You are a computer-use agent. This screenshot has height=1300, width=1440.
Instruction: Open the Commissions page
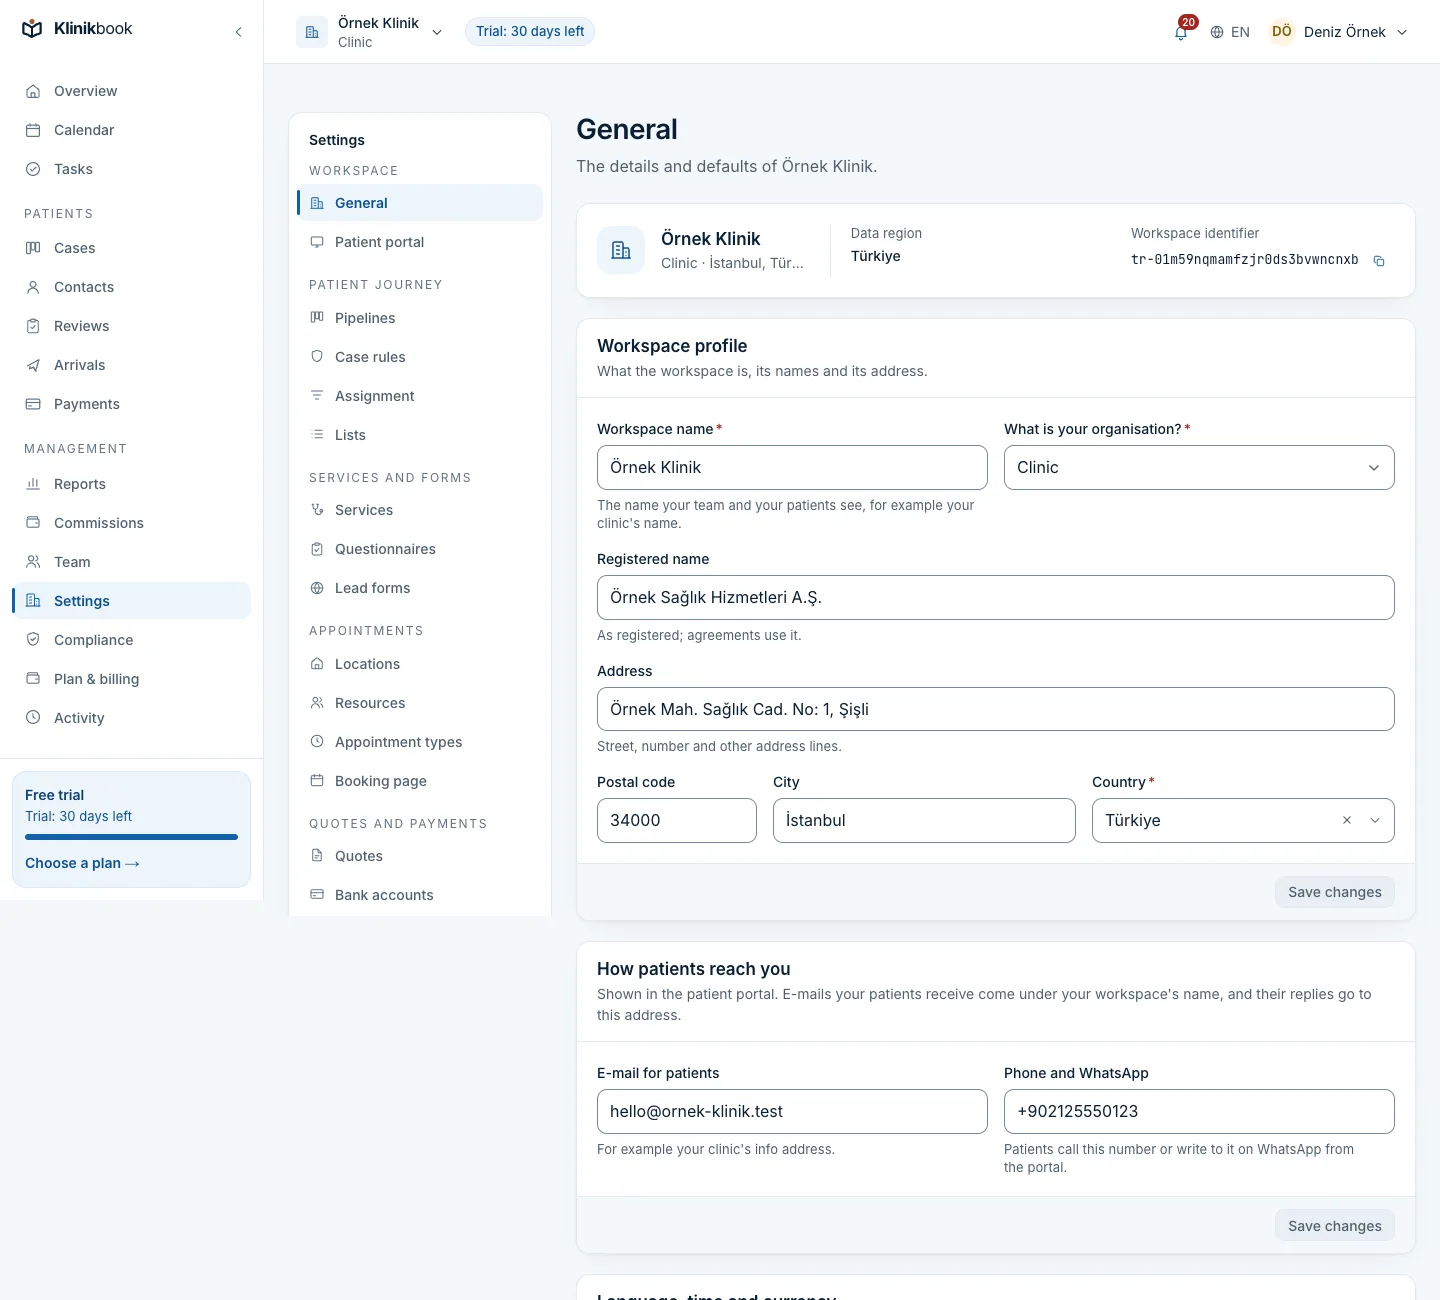[x=131, y=523]
